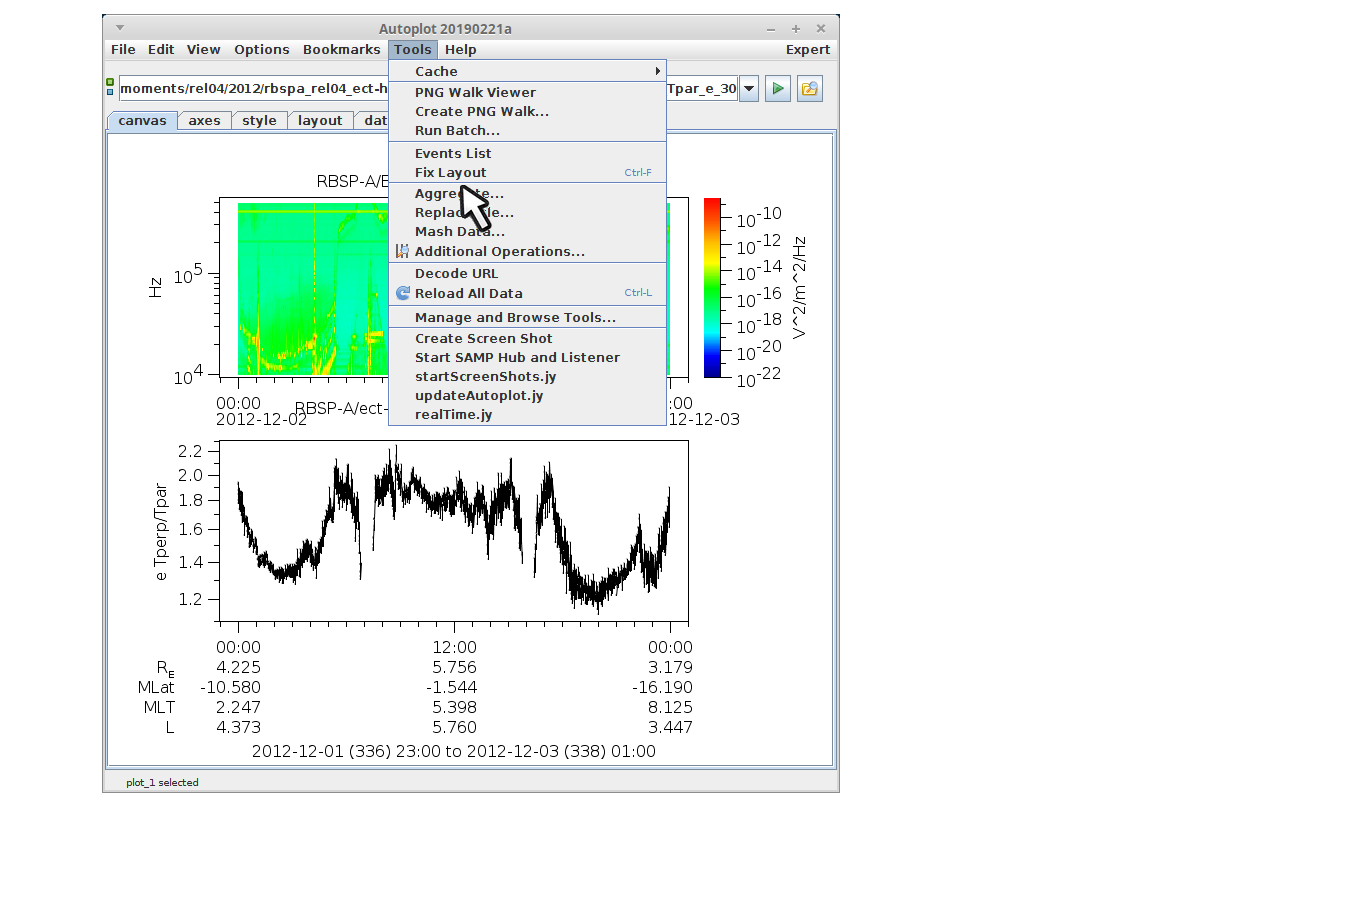
Task: Click the green play/go button
Action: [x=777, y=89]
